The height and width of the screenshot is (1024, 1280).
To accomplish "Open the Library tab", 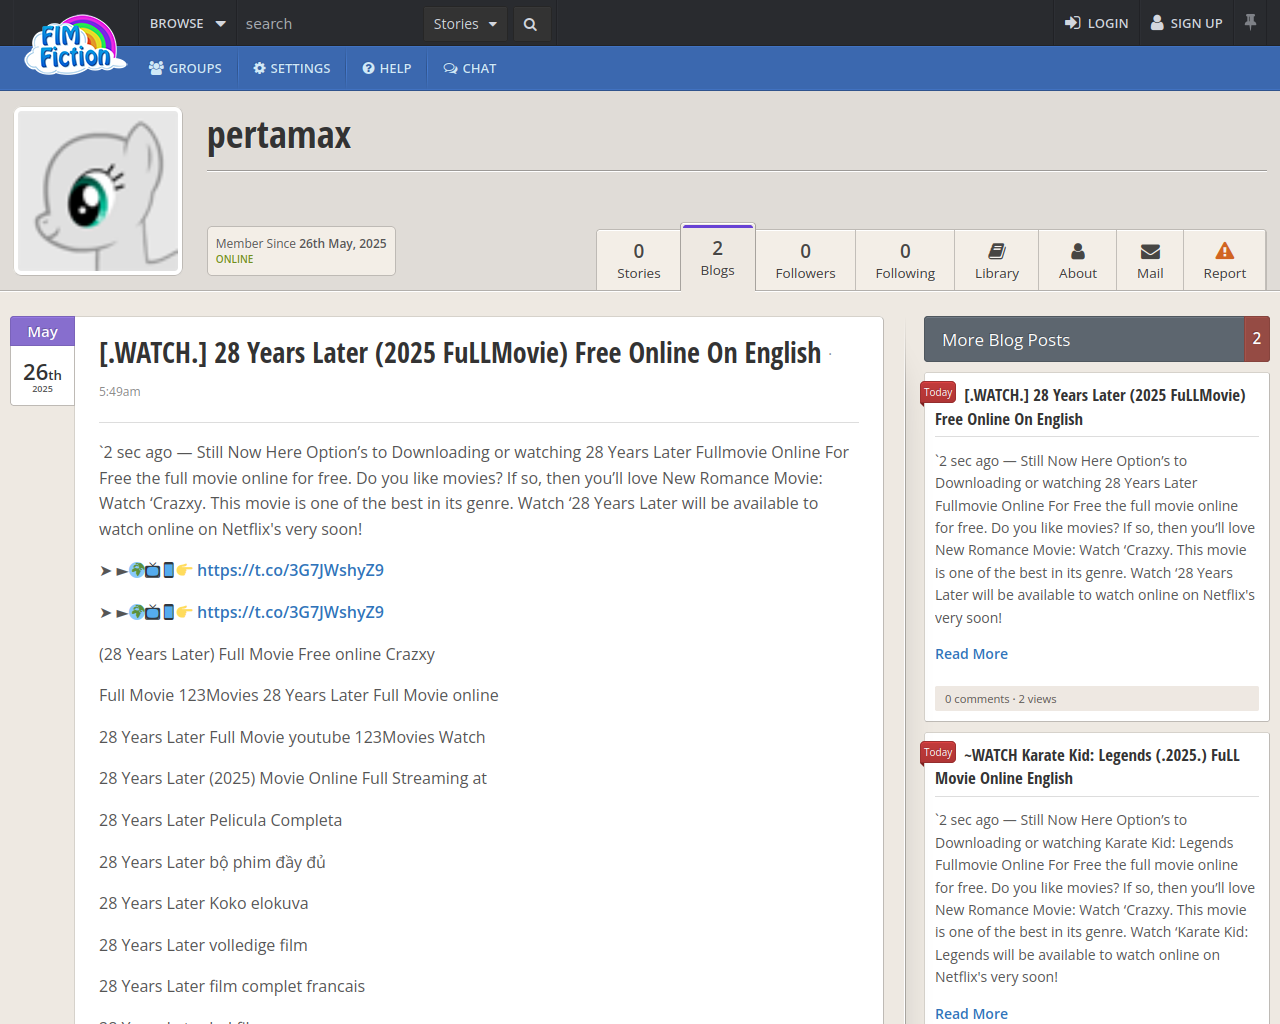I will pyautogui.click(x=997, y=261).
